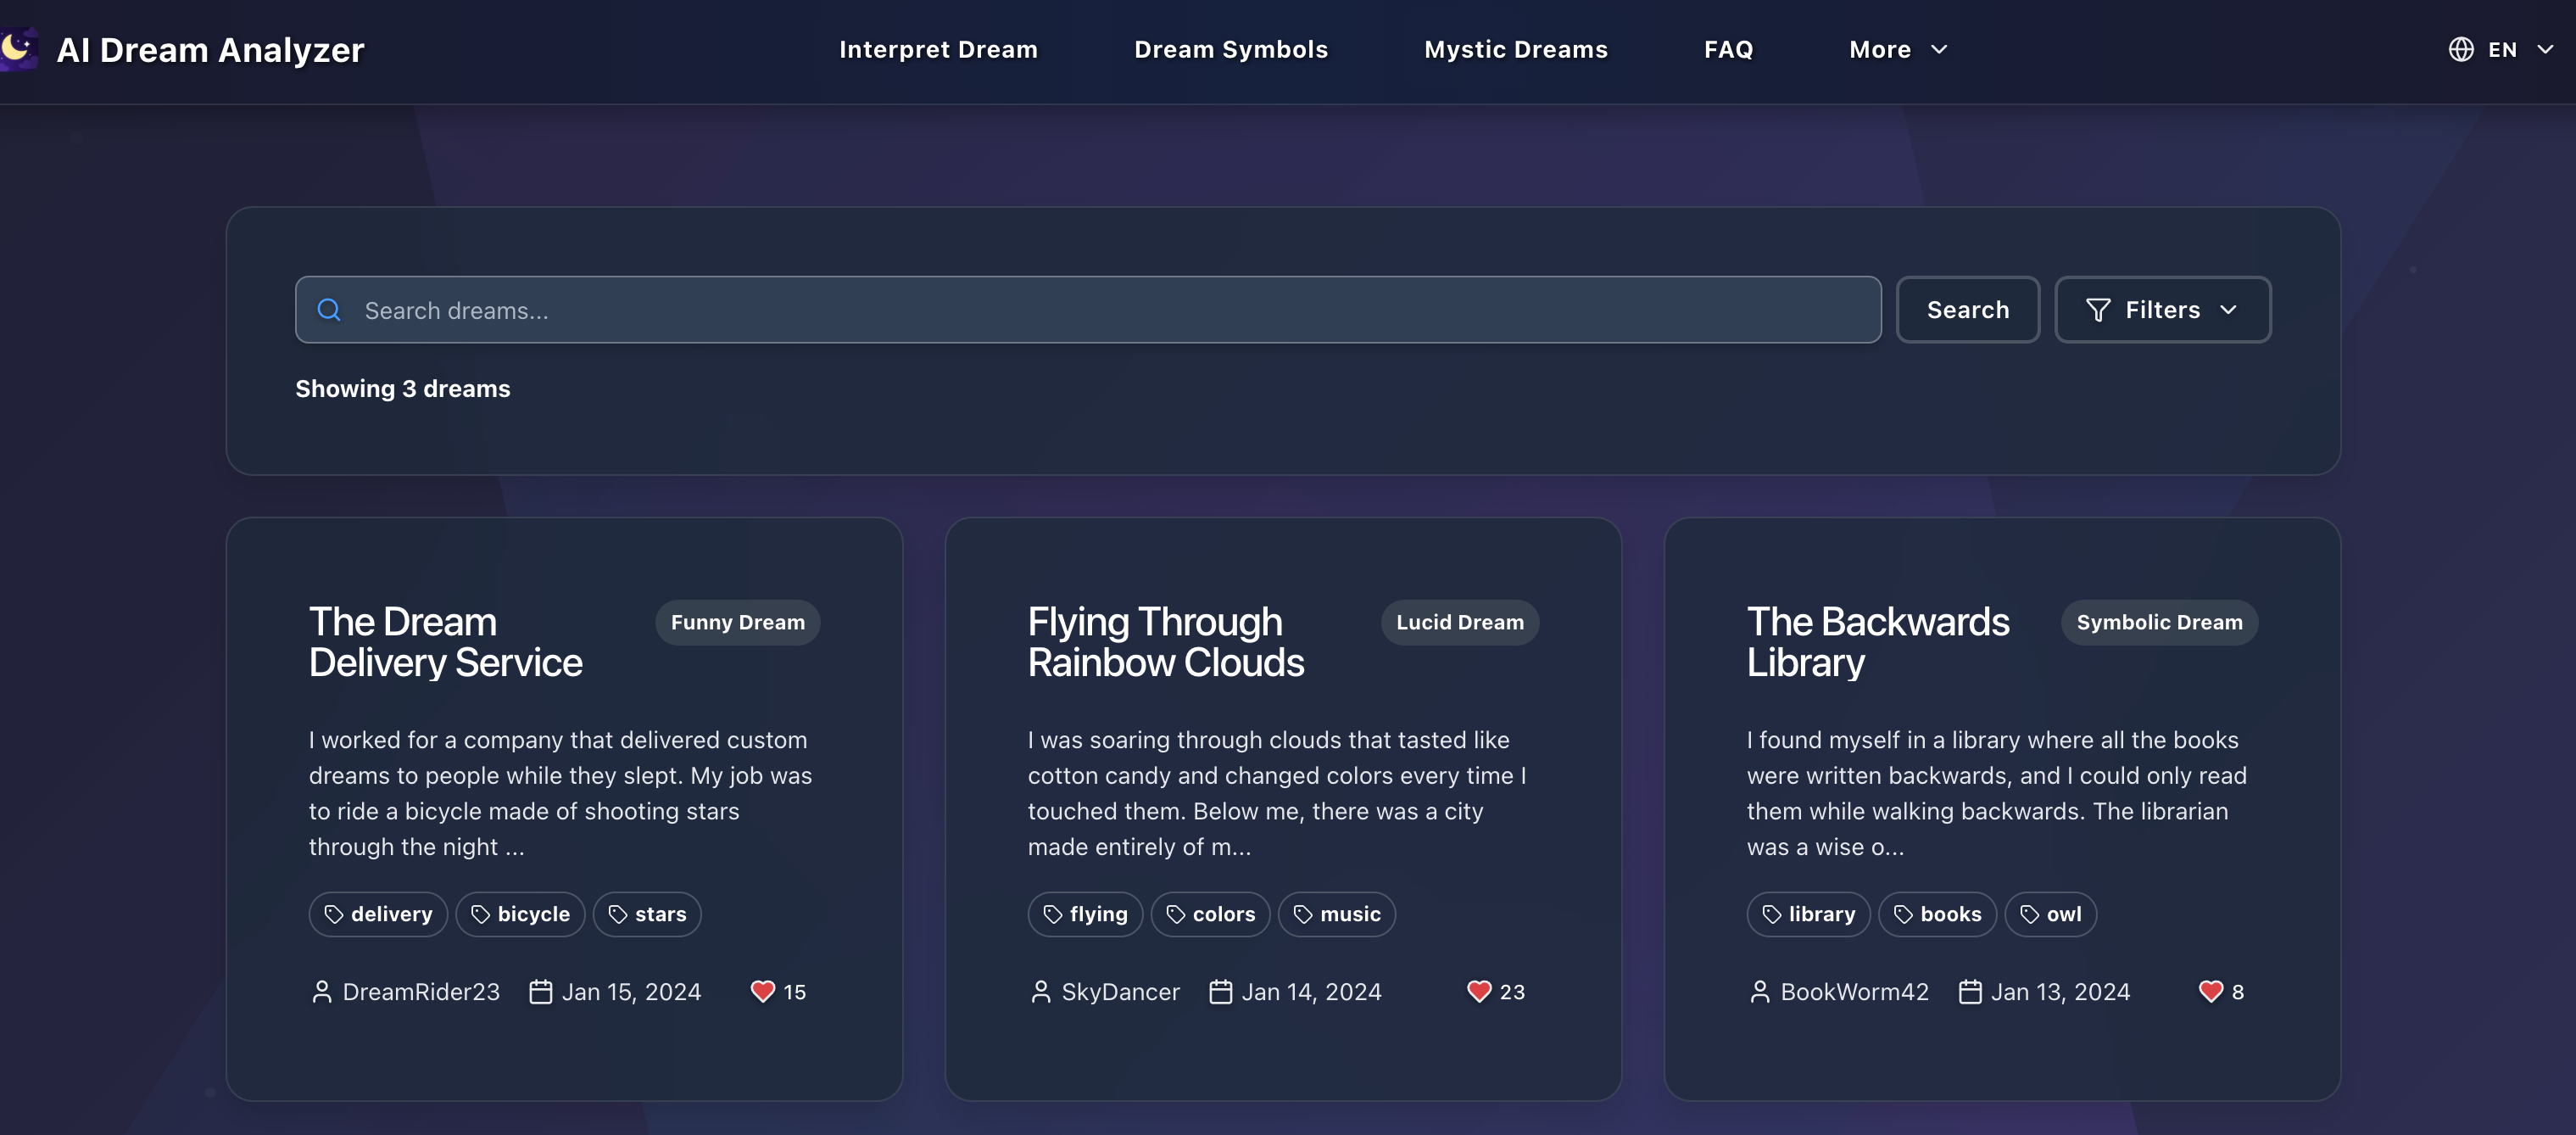The height and width of the screenshot is (1135, 2576).
Task: Focus the Search dreams input field
Action: (x=1088, y=310)
